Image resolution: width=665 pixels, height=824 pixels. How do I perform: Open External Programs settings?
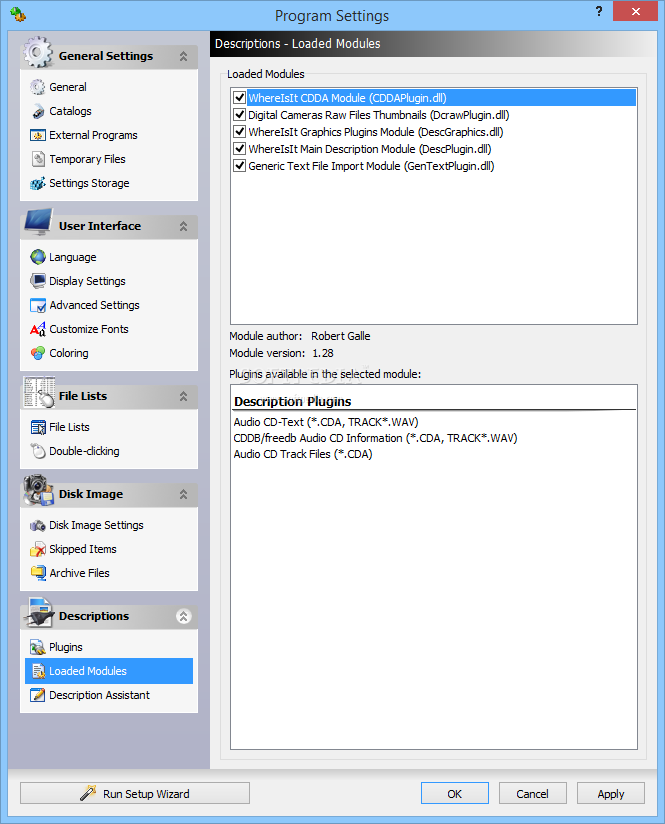(x=93, y=135)
